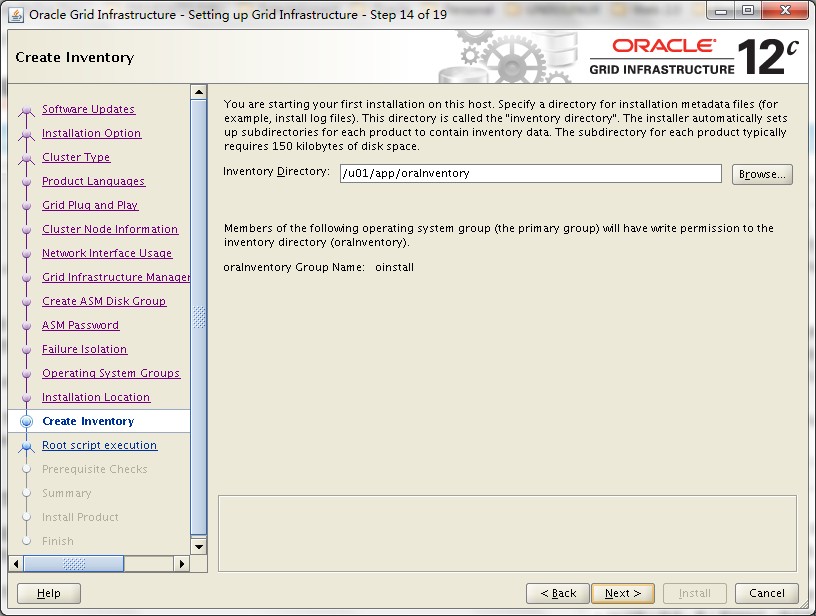Click the horizontal scrollbar thumb of step list
Screen dimensions: 816x616
click(x=74, y=563)
